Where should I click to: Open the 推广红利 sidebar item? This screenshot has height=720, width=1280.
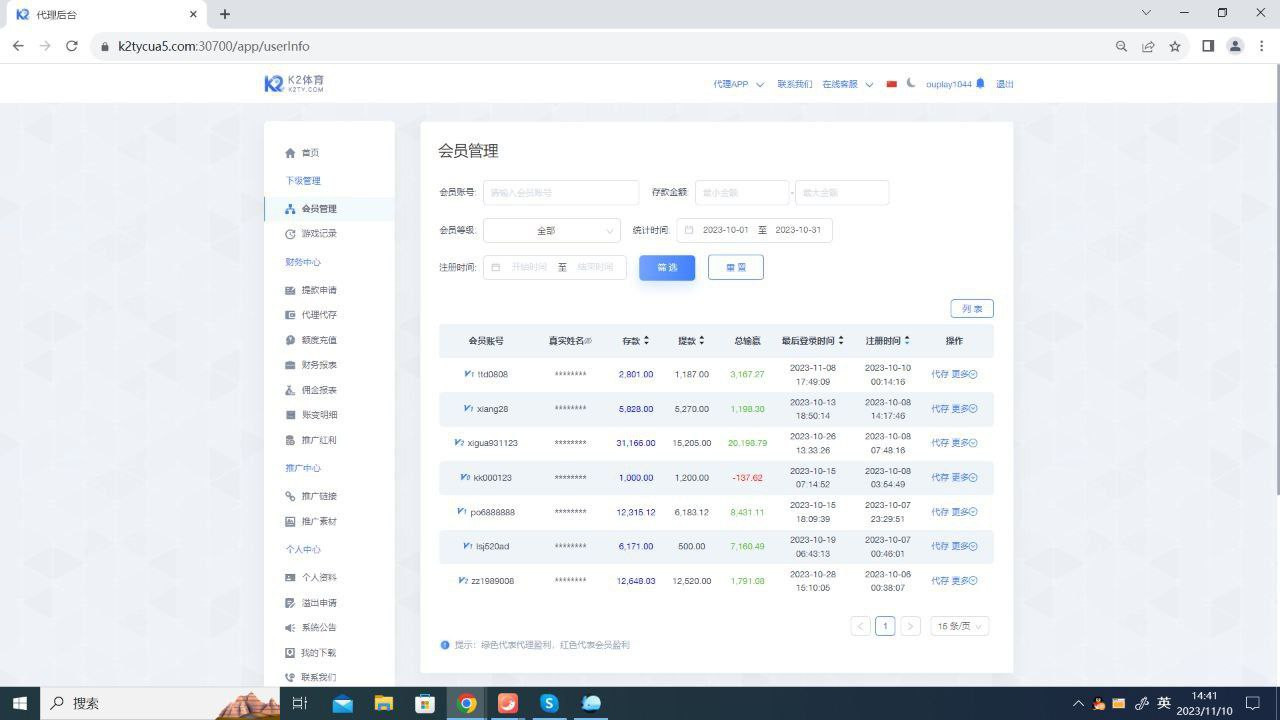319,440
